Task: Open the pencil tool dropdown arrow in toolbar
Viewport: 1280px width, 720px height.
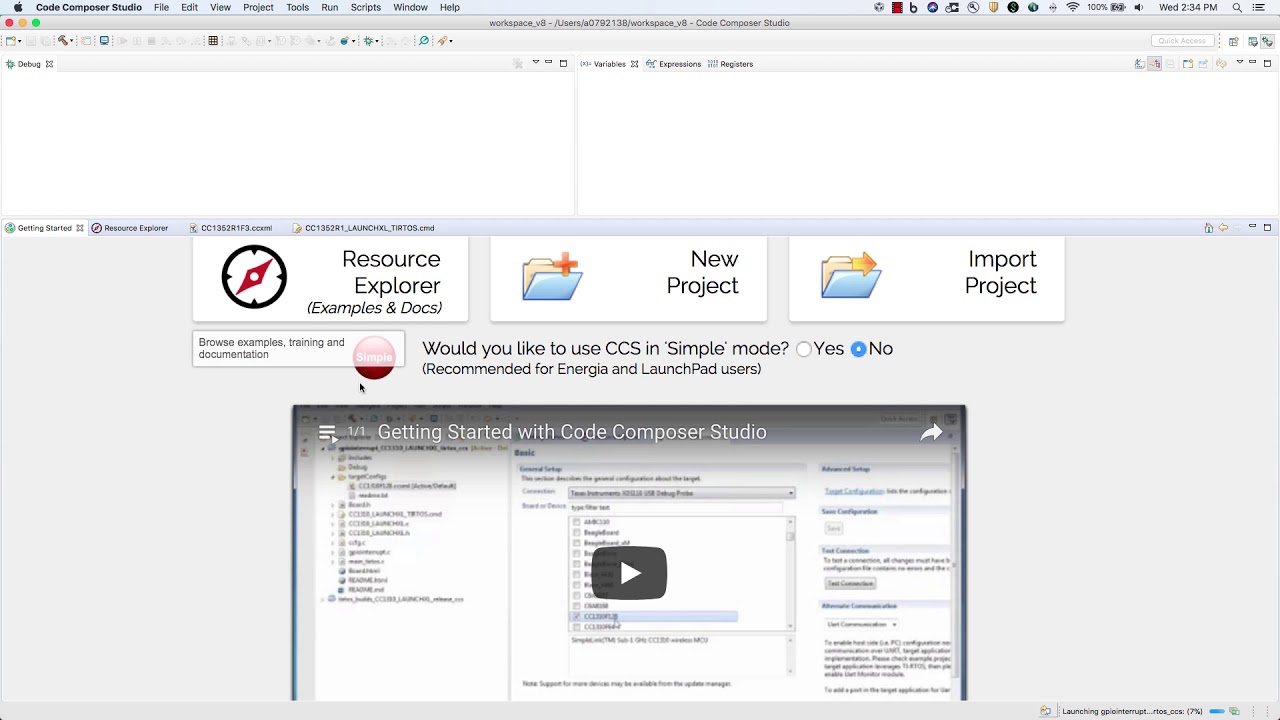Action: click(451, 41)
